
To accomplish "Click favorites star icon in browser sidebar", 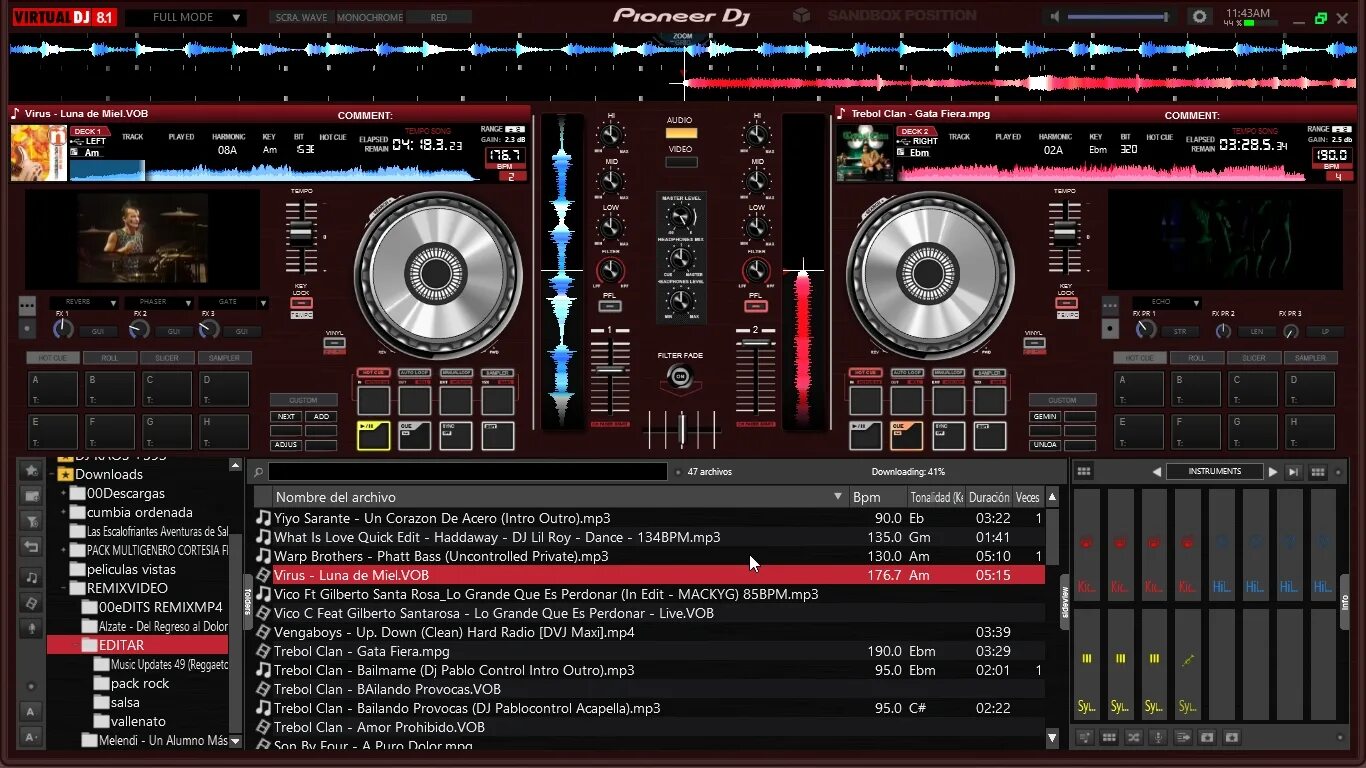I will click(31, 470).
